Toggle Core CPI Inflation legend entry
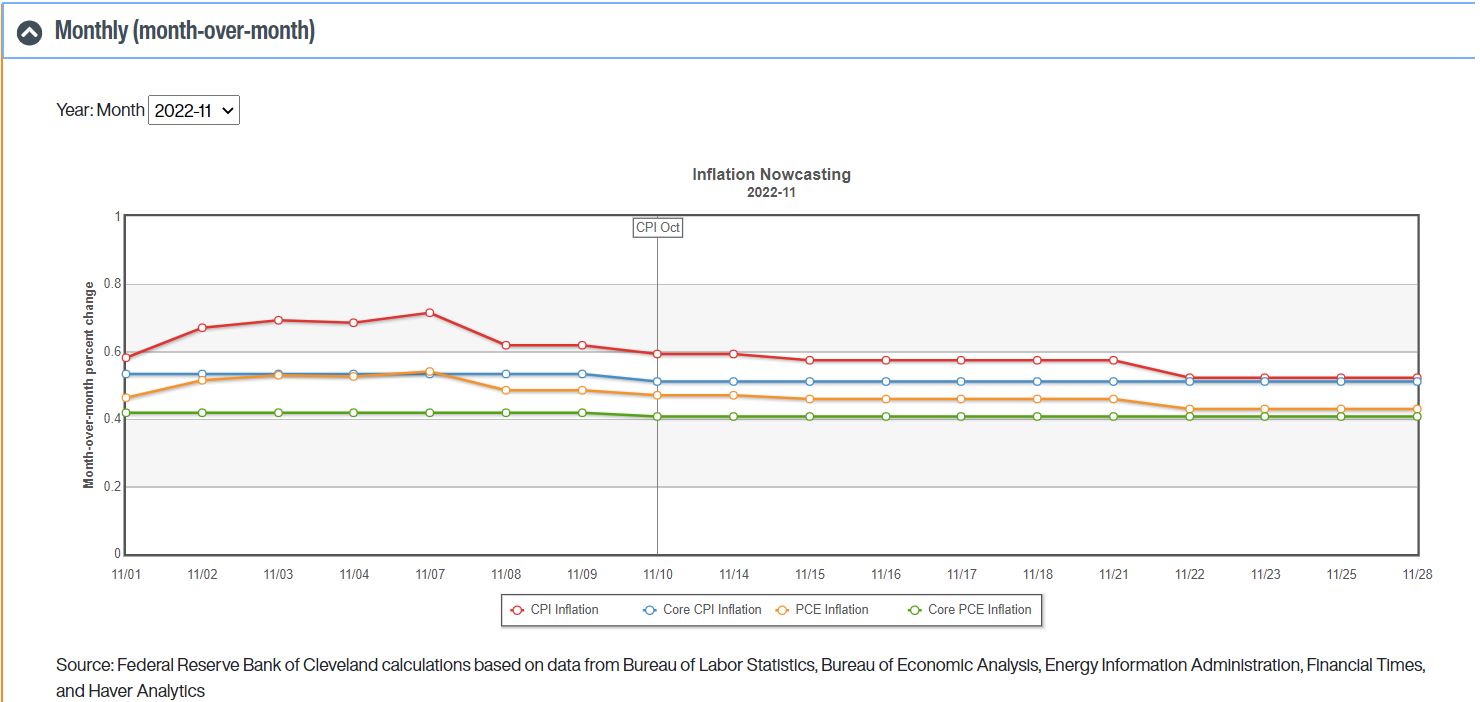The image size is (1480, 702). tap(712, 609)
